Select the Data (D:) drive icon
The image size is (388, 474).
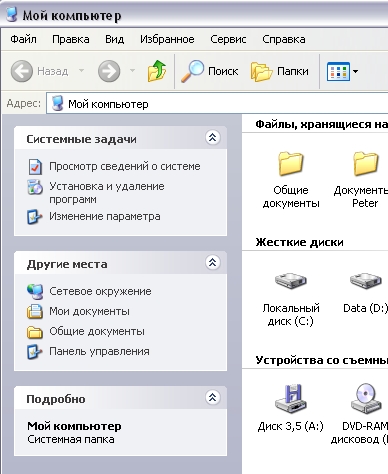(x=366, y=280)
